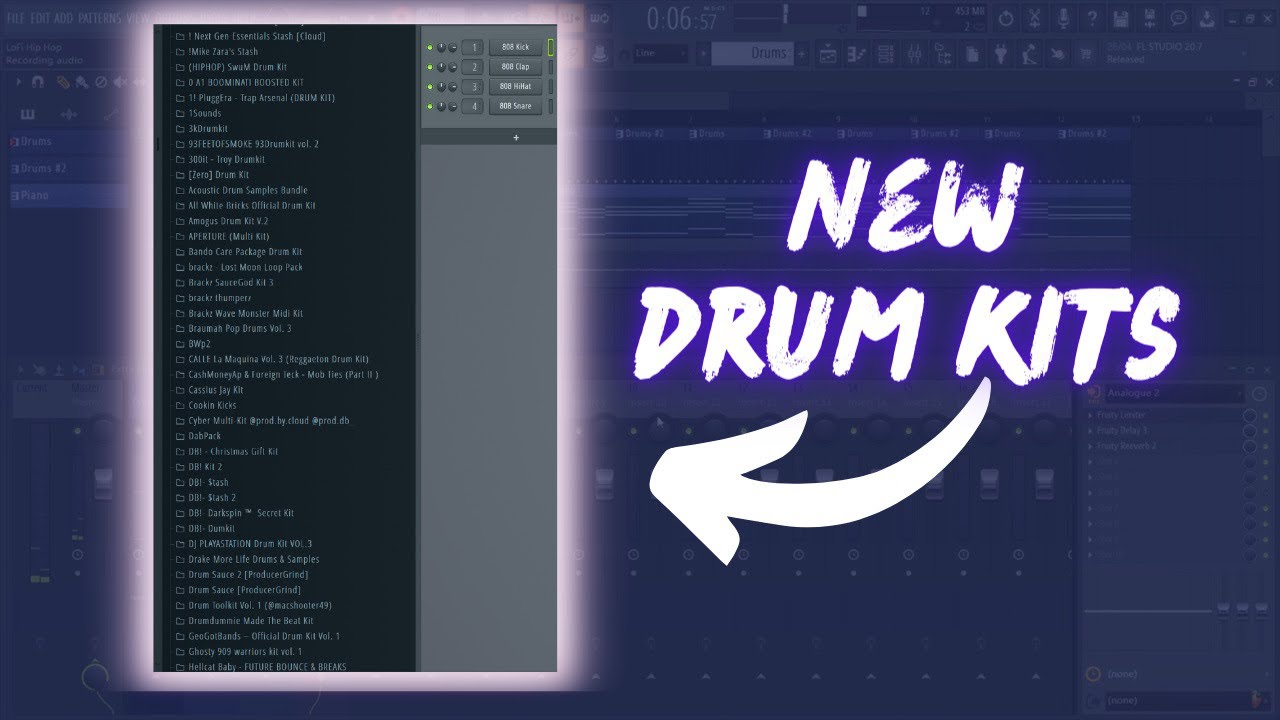The width and height of the screenshot is (1280, 720).
Task: Click the 808 Clap channel button
Action: point(516,67)
